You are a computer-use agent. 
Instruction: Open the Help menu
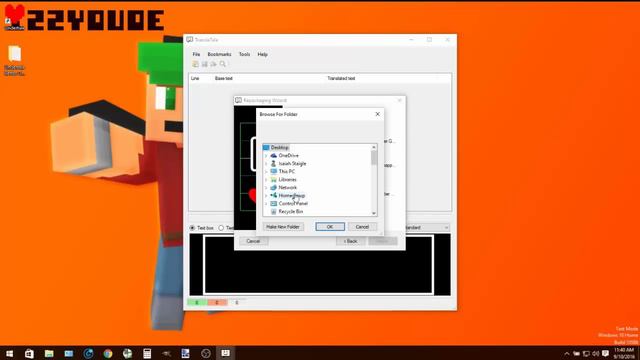(x=262, y=54)
